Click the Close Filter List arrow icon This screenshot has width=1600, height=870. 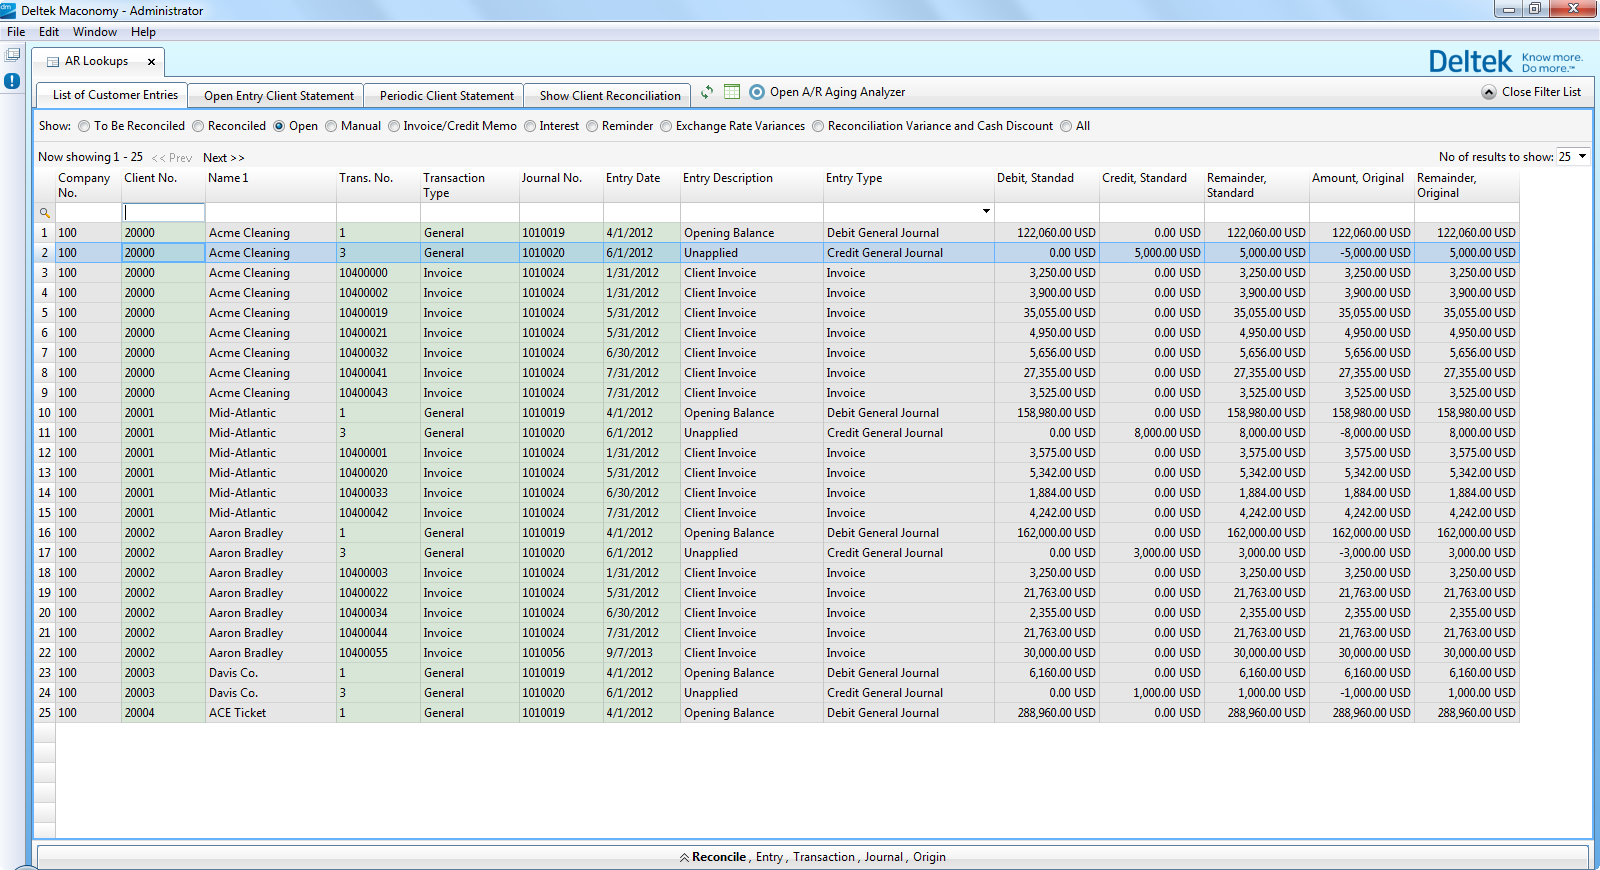pos(1489,92)
